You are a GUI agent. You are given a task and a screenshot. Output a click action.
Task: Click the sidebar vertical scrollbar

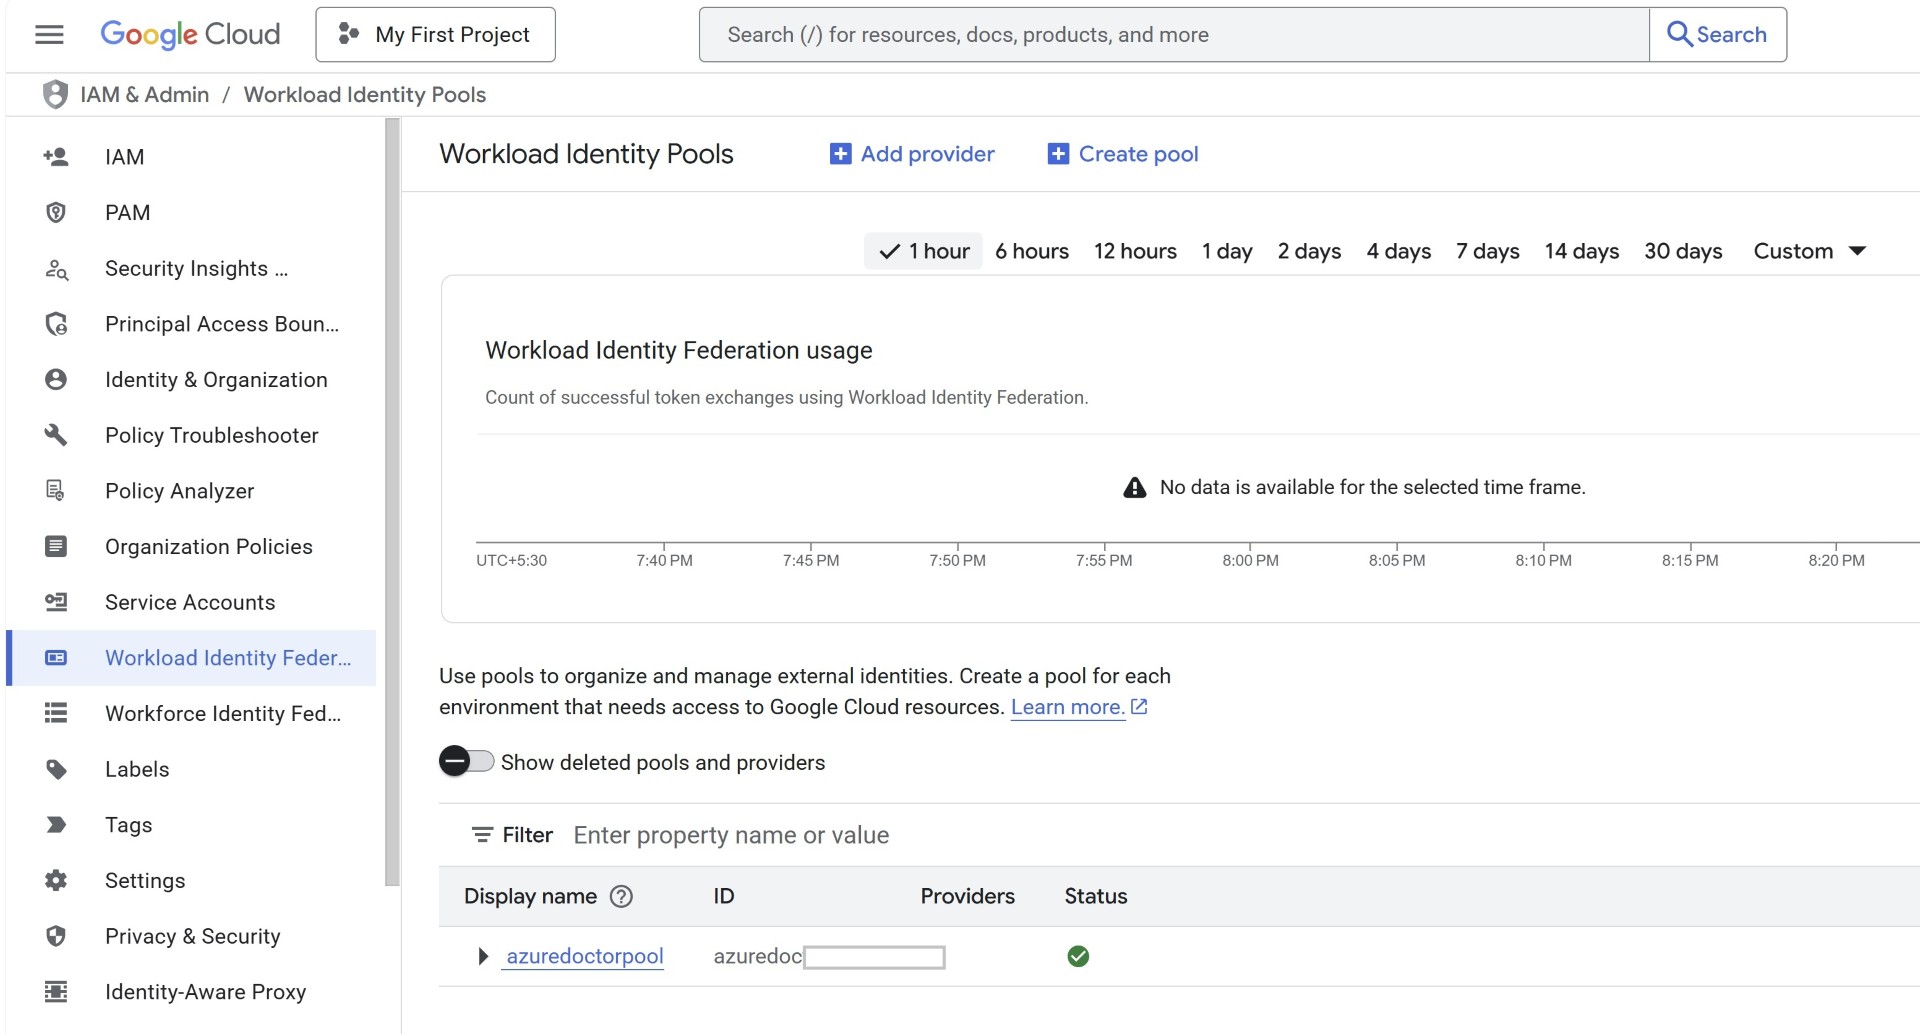(392, 500)
